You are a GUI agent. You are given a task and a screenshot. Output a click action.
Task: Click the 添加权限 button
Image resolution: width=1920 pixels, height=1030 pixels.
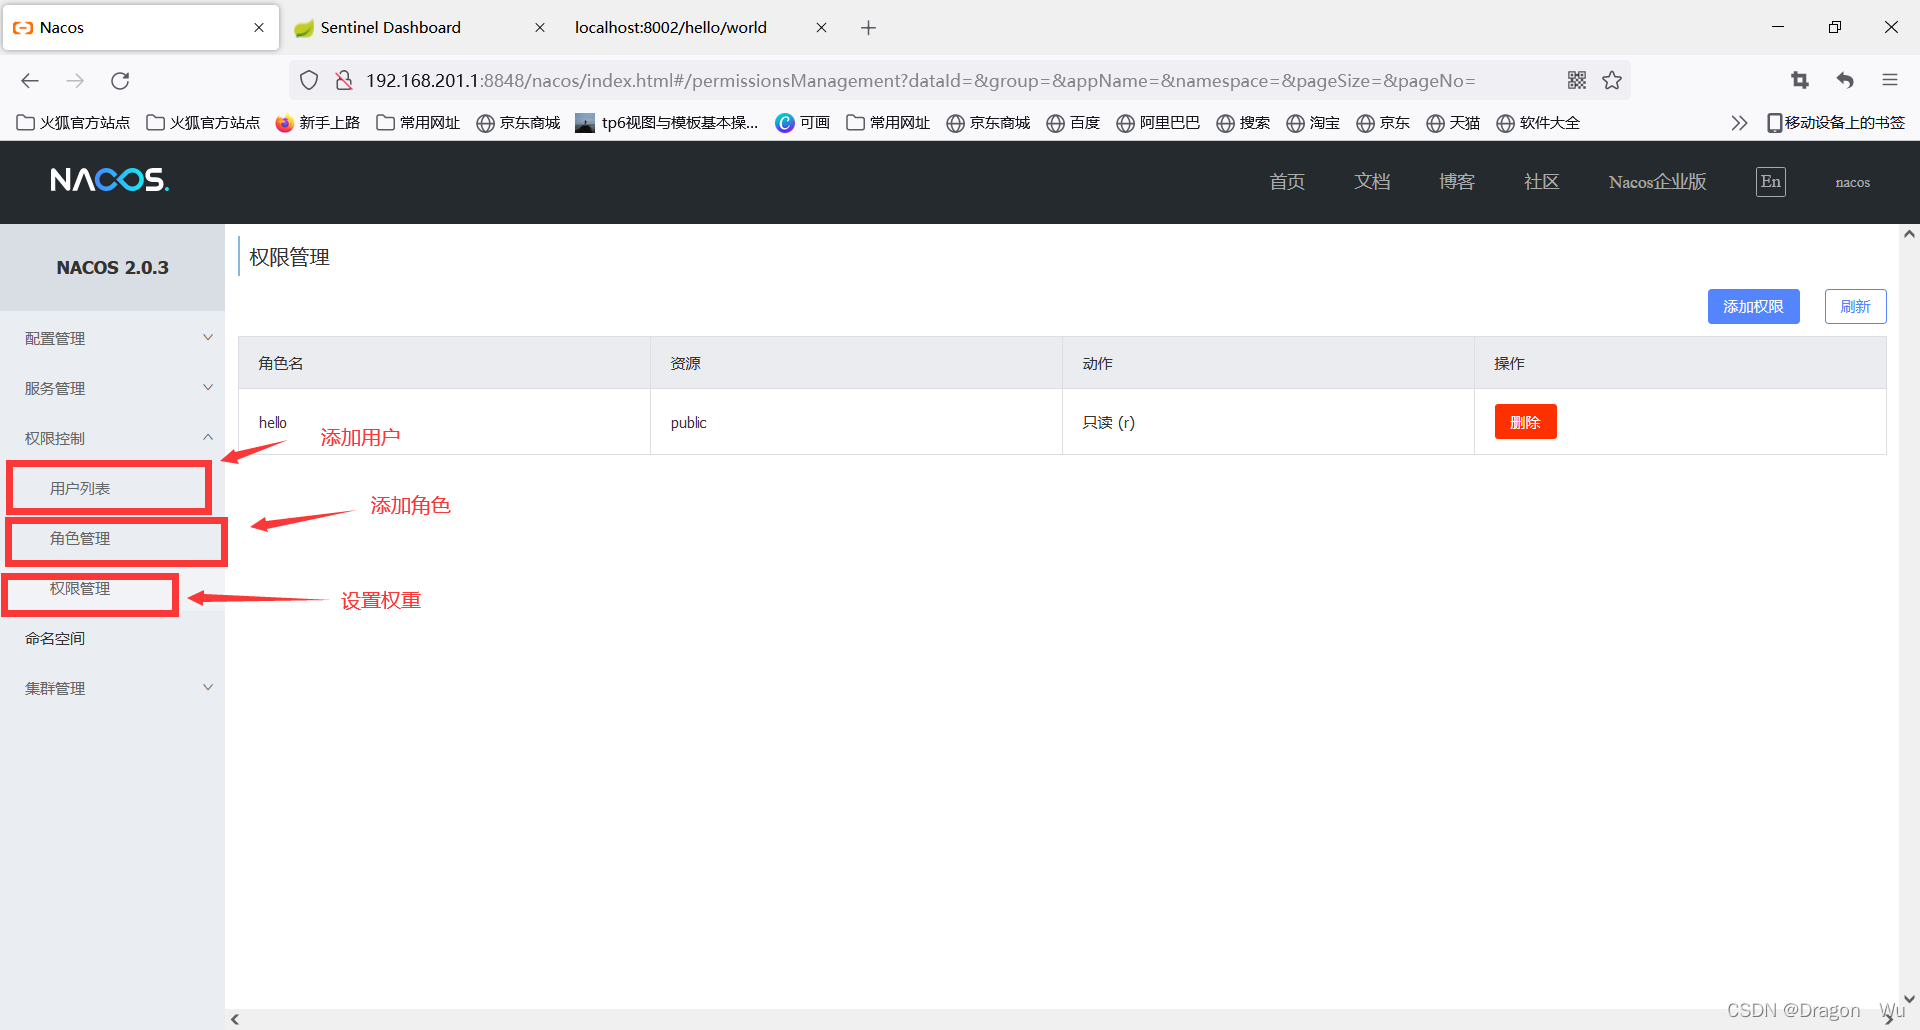(x=1753, y=307)
